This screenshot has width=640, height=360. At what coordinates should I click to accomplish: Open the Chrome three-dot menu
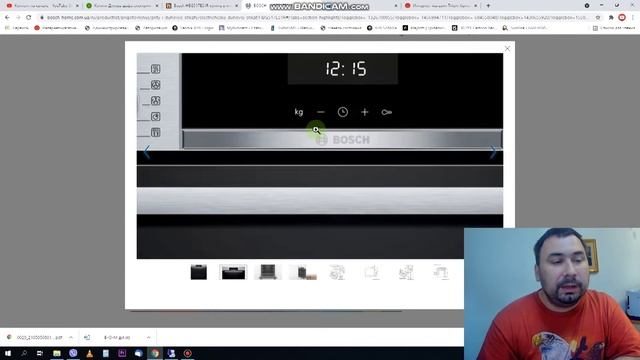(x=633, y=18)
